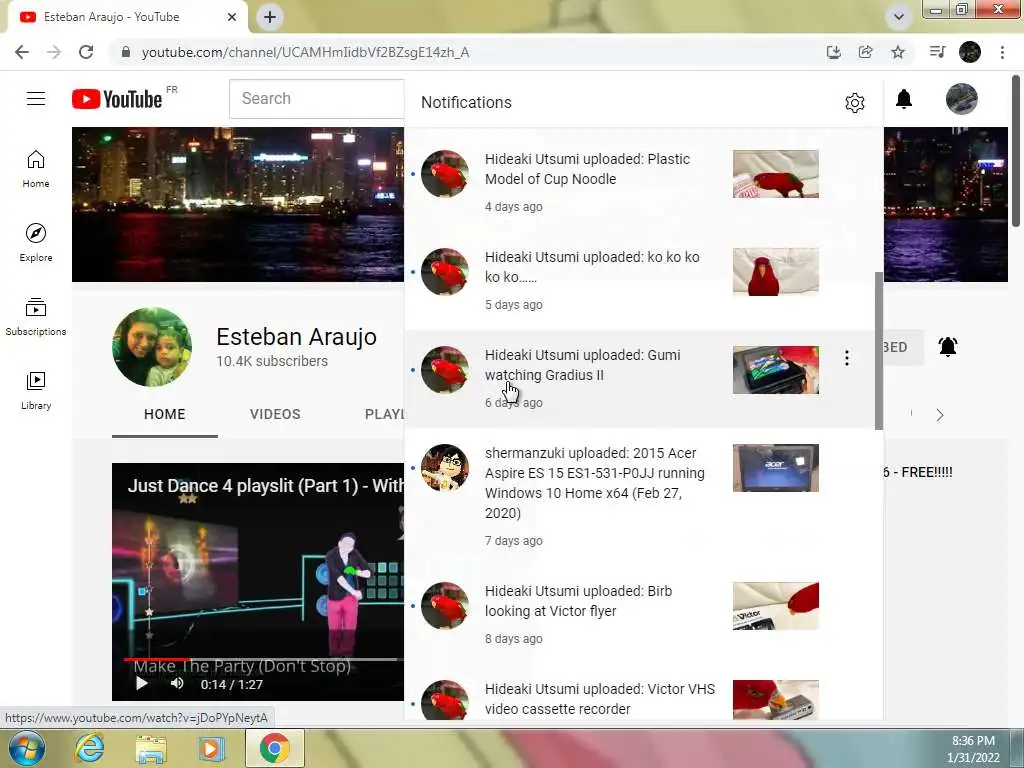This screenshot has height=768, width=1024.
Task: Click the Chrome taskbar icon
Action: point(274,748)
